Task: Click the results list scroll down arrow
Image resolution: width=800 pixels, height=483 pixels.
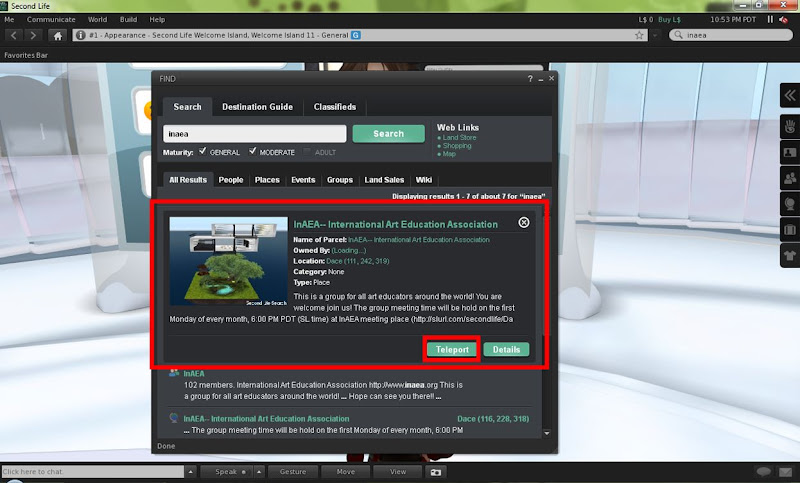Action: (x=546, y=433)
